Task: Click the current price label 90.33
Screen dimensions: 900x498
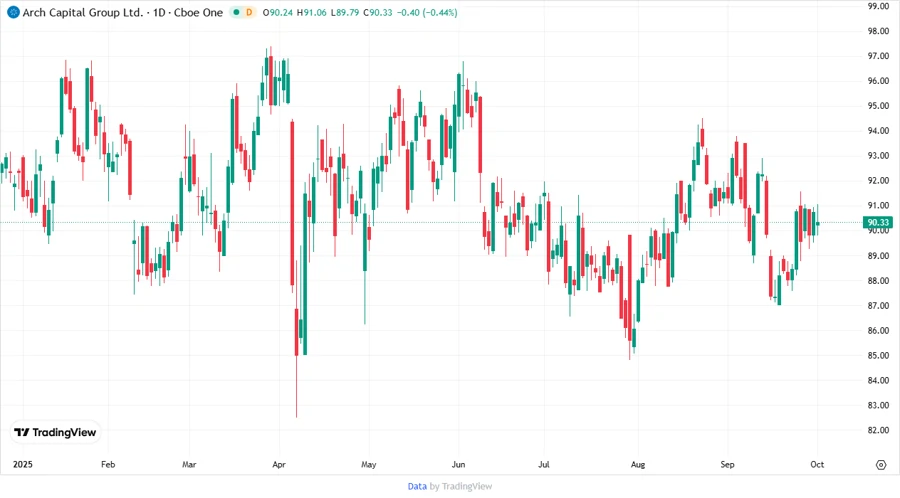Action: (878, 222)
